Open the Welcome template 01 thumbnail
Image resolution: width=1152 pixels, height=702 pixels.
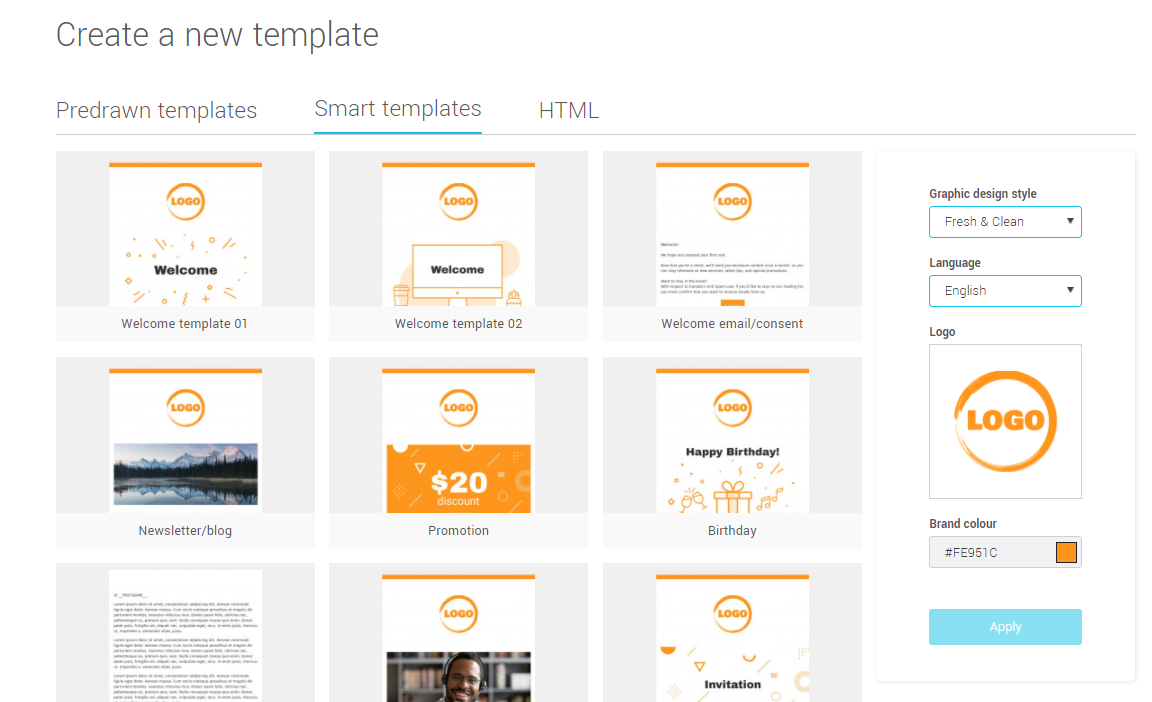coord(185,234)
